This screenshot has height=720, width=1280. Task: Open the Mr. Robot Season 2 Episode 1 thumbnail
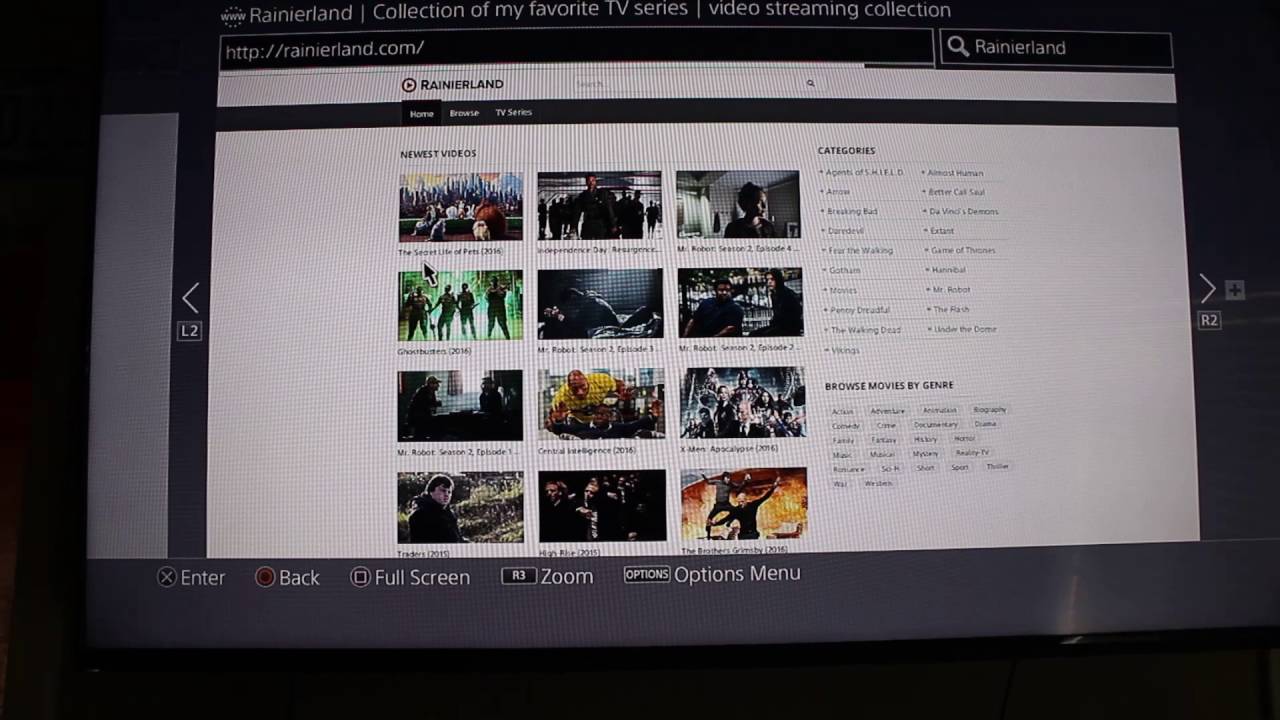(x=460, y=406)
